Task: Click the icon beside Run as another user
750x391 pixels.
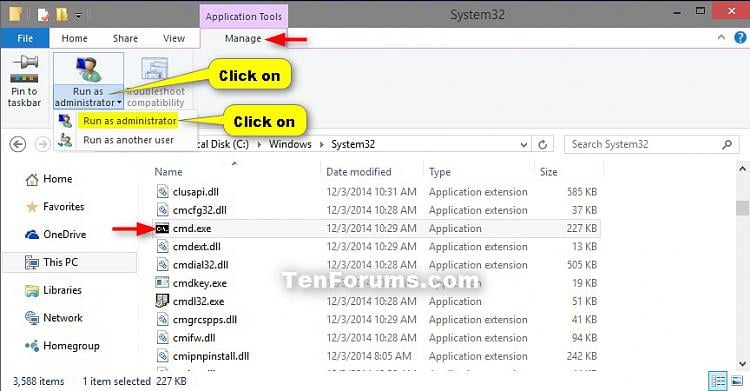Action: click(x=65, y=140)
